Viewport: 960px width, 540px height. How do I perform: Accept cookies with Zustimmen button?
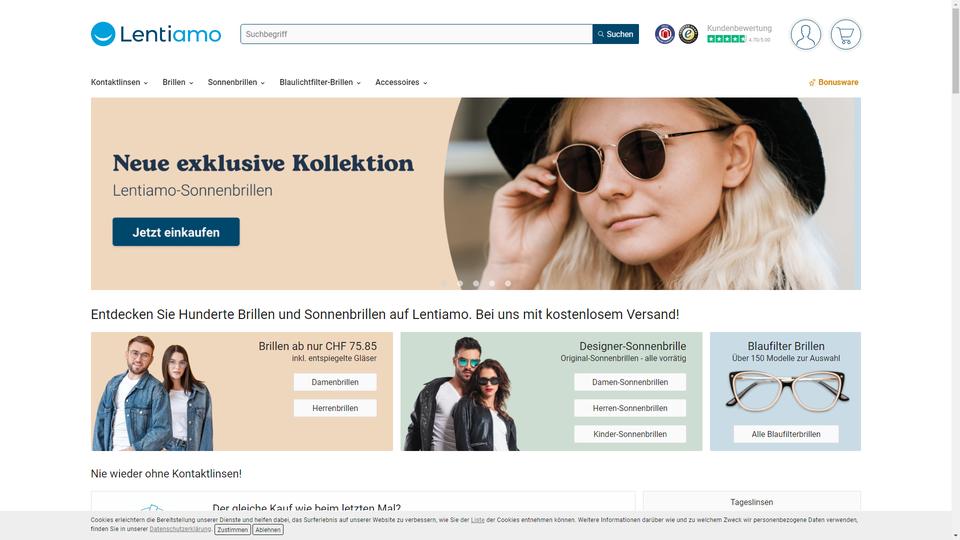(233, 530)
